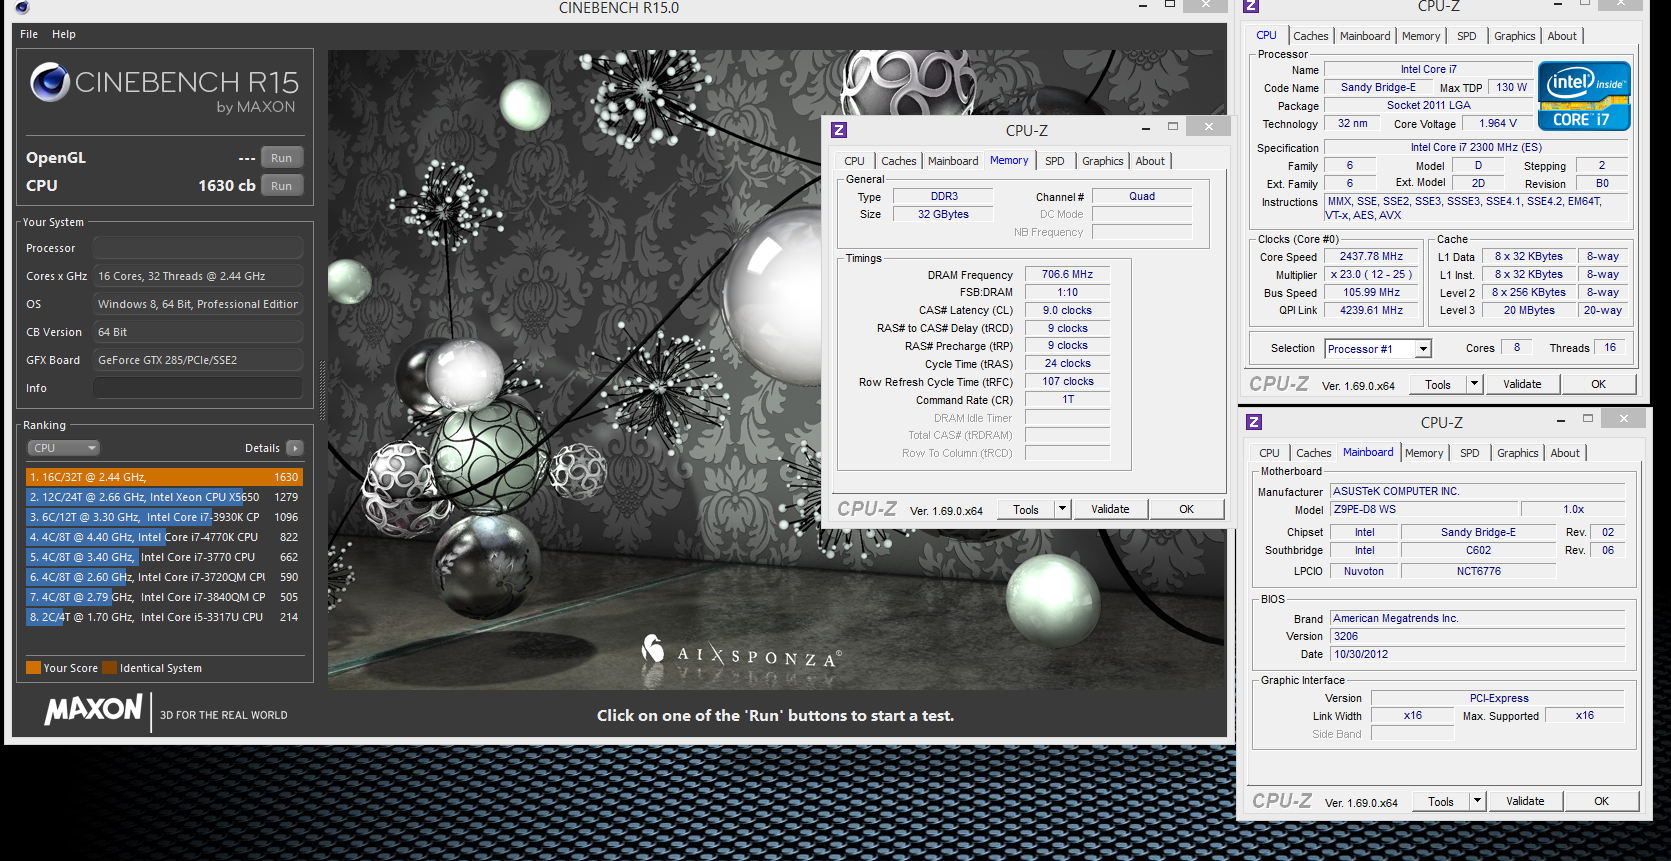Viewport: 1671px width, 861px height.
Task: Click the Details arrow button in Ranking
Action: 295,448
